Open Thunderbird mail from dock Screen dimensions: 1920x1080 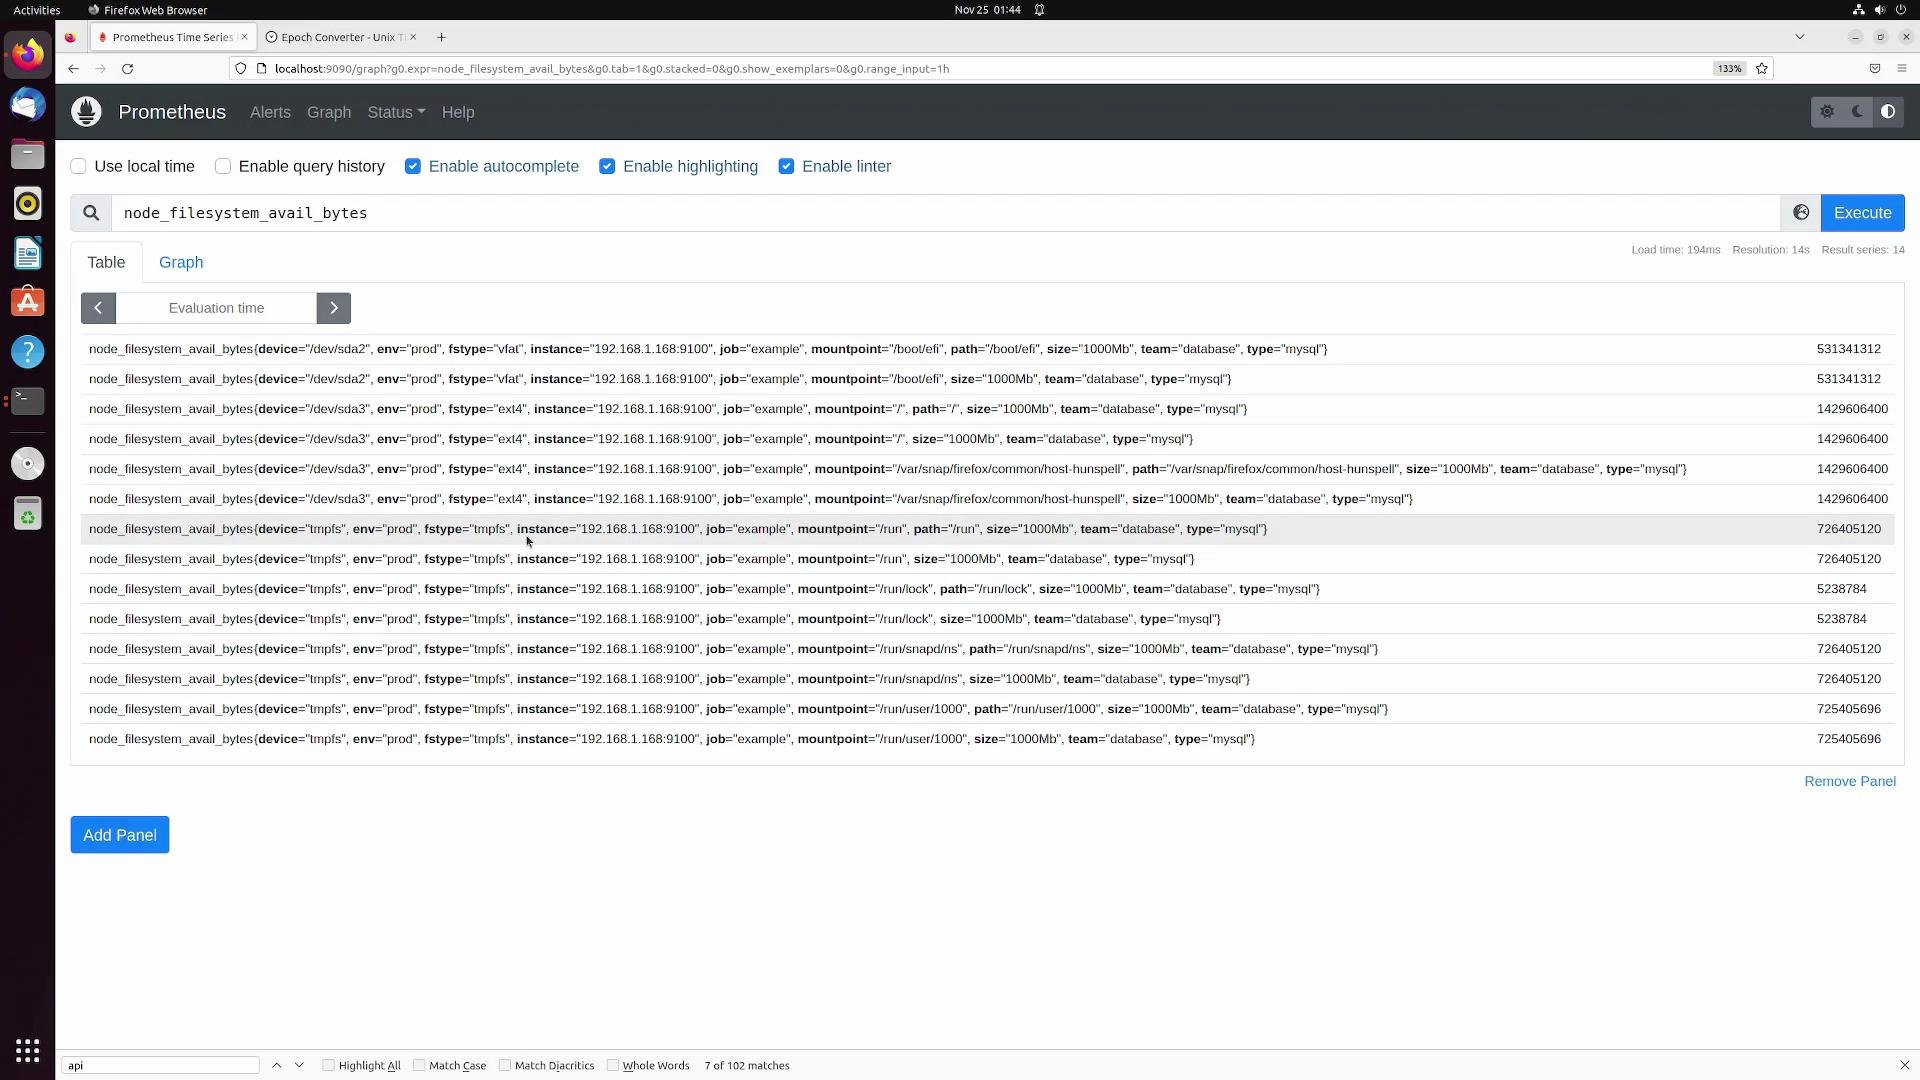(x=28, y=104)
